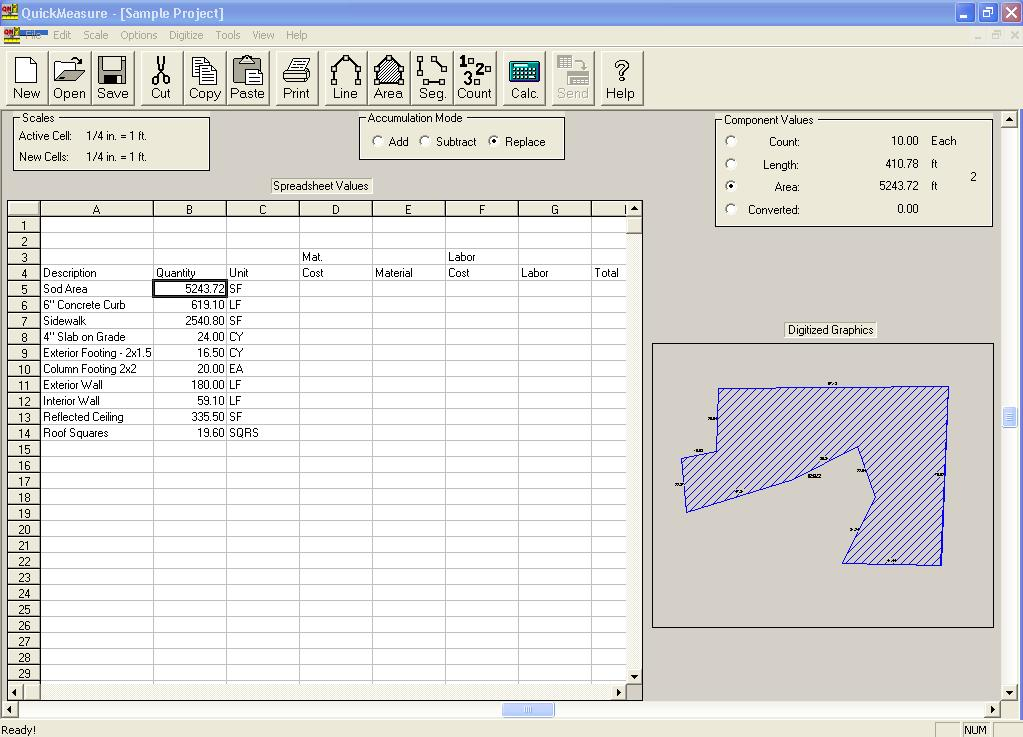Open the Scale menu
Screen dimensions: 1023x737
click(x=95, y=35)
